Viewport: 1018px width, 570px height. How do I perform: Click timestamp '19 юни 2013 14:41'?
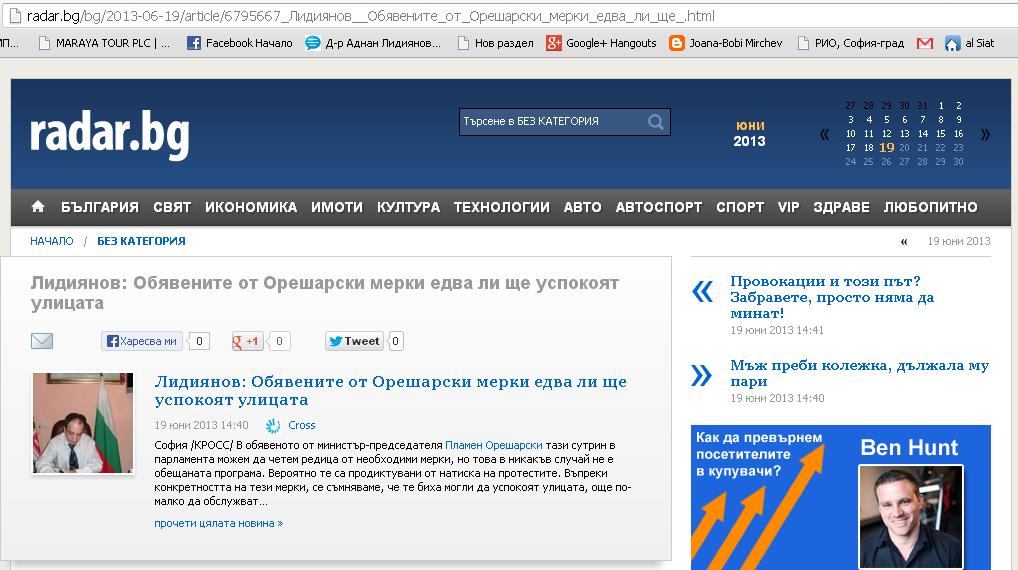776,330
